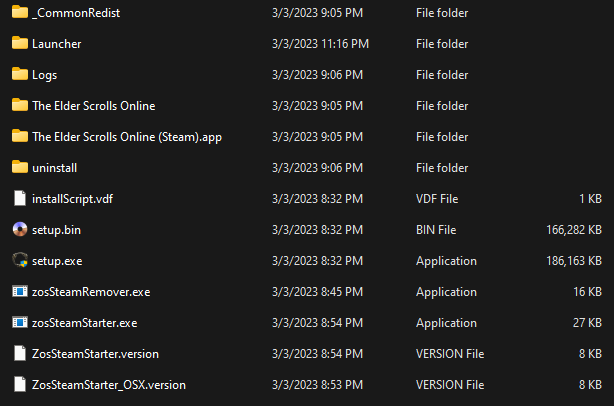Select The Elder Scrolls Online (Steam).app folder
Screen dimensions: 614x406
point(127,137)
